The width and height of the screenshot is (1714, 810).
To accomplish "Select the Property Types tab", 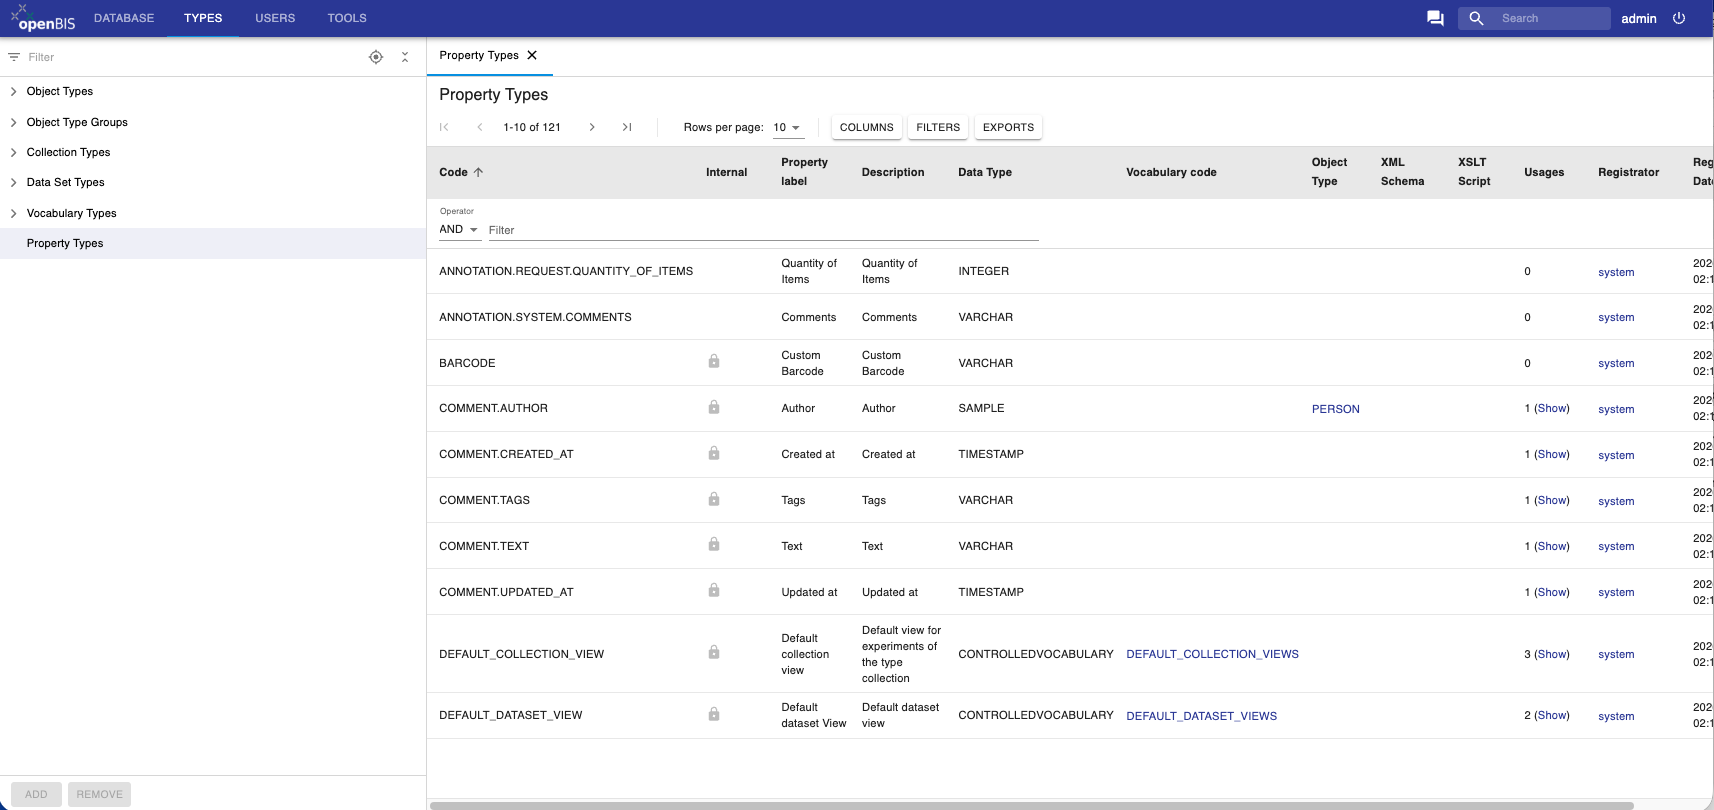I will click(x=479, y=55).
